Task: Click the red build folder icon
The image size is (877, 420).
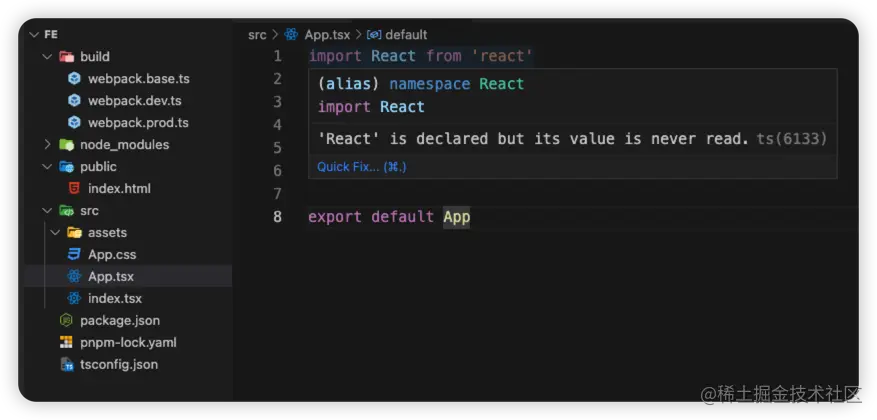Action: click(67, 56)
